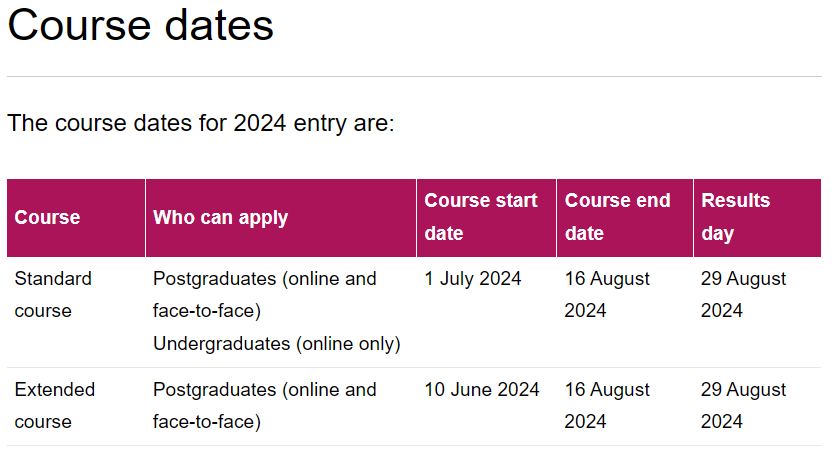Select the 'Results day' header cell

click(757, 218)
